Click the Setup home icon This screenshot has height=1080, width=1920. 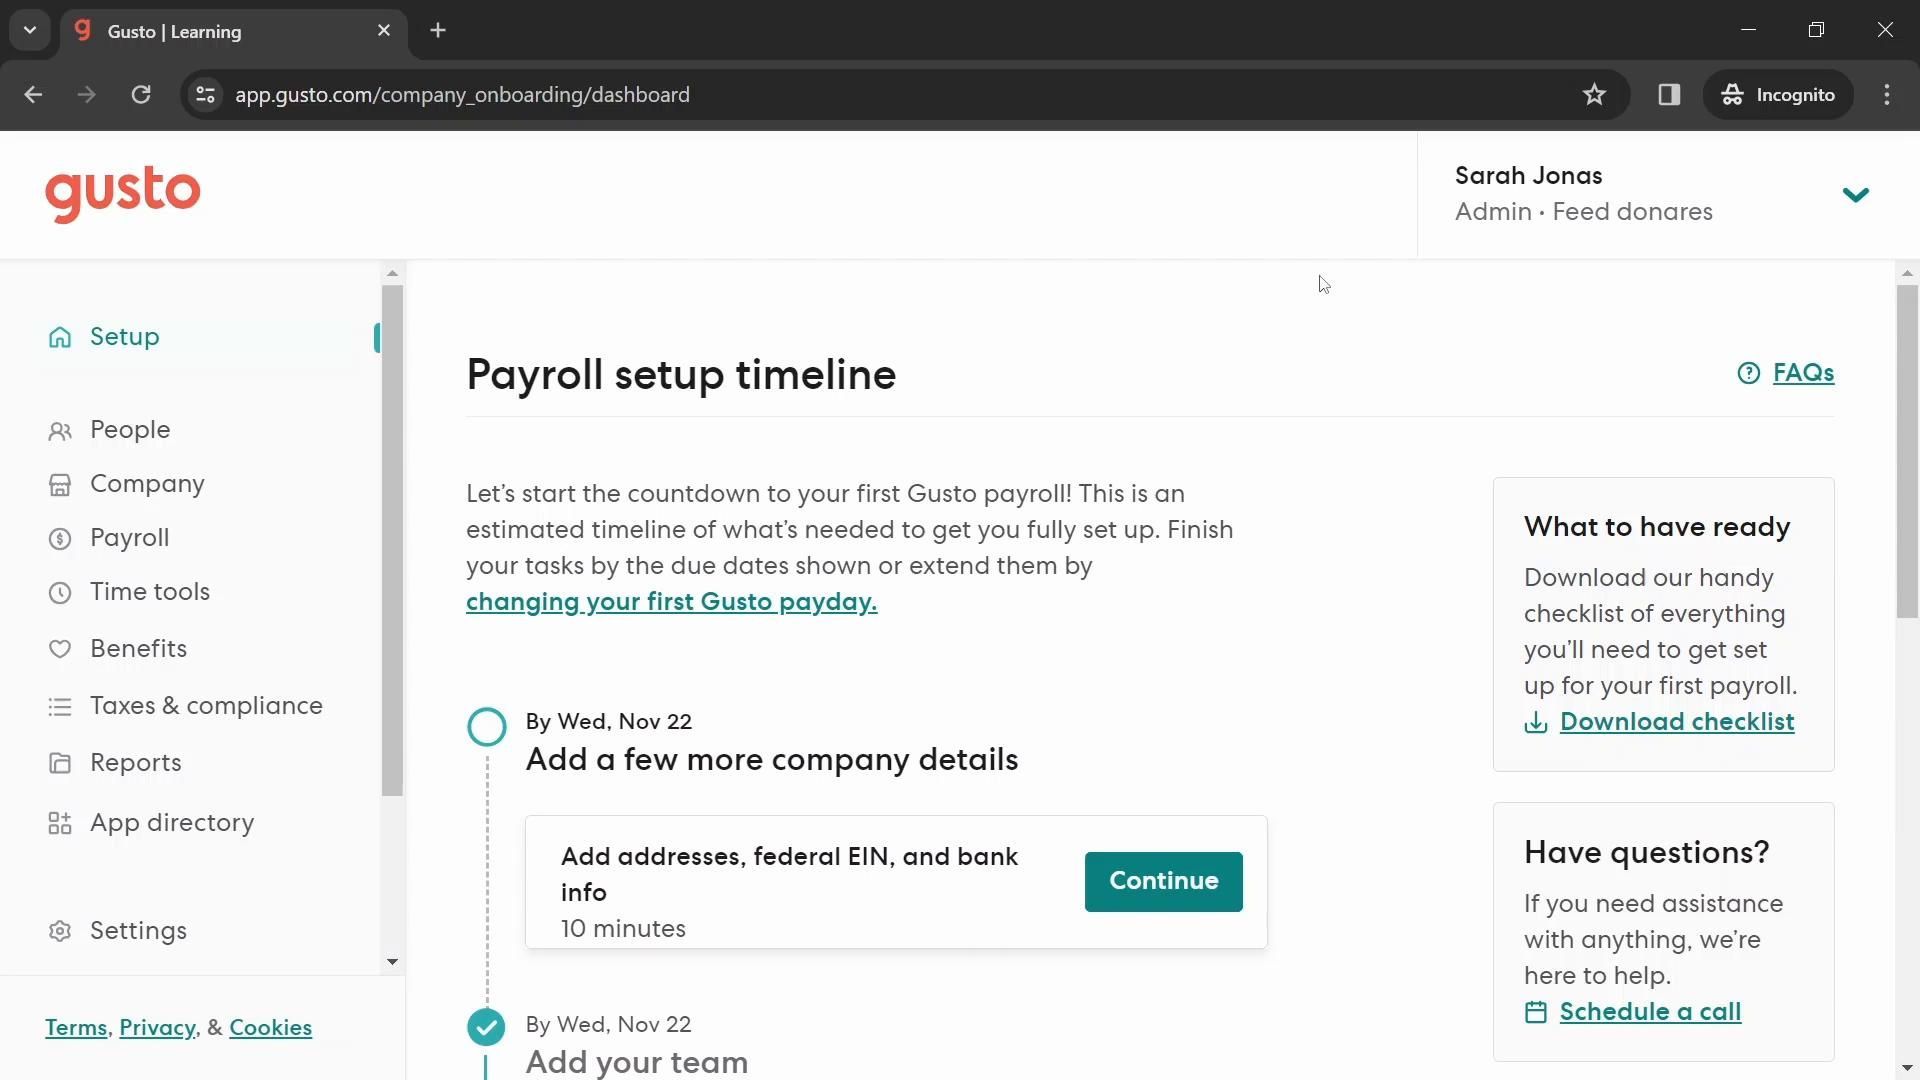tap(60, 337)
